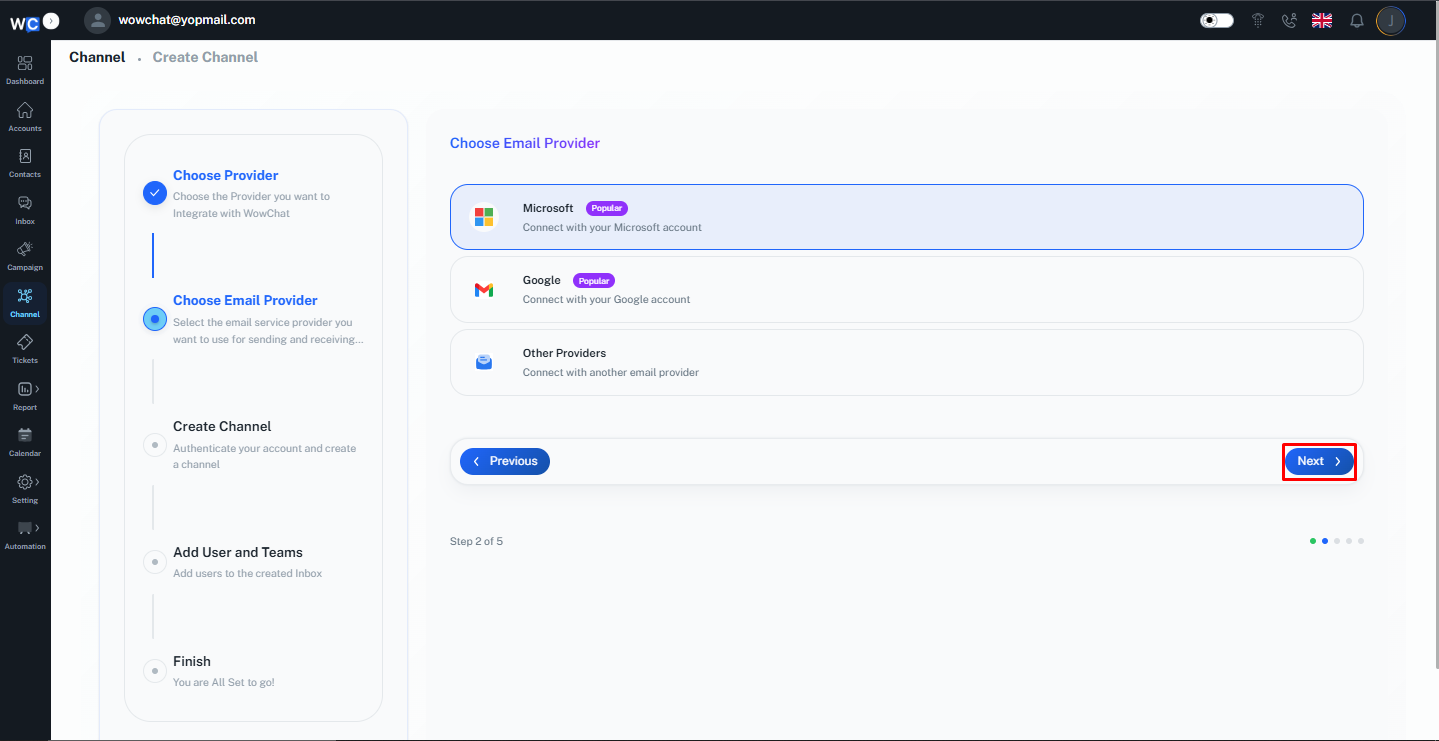Select the Google provider option
1439x741 pixels.
click(907, 290)
